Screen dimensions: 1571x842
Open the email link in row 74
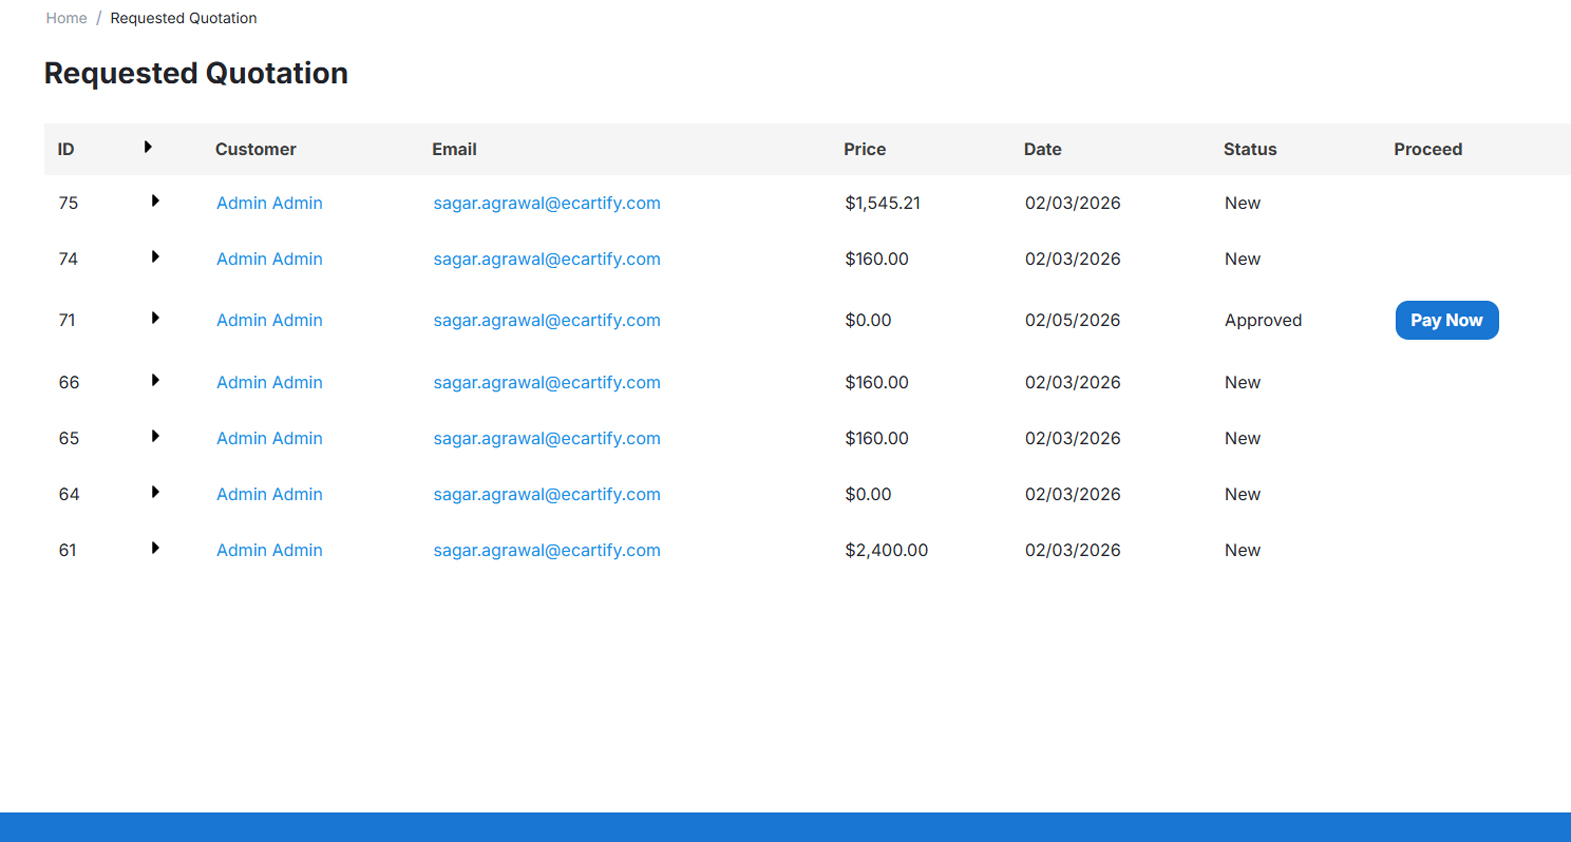pyautogui.click(x=546, y=259)
